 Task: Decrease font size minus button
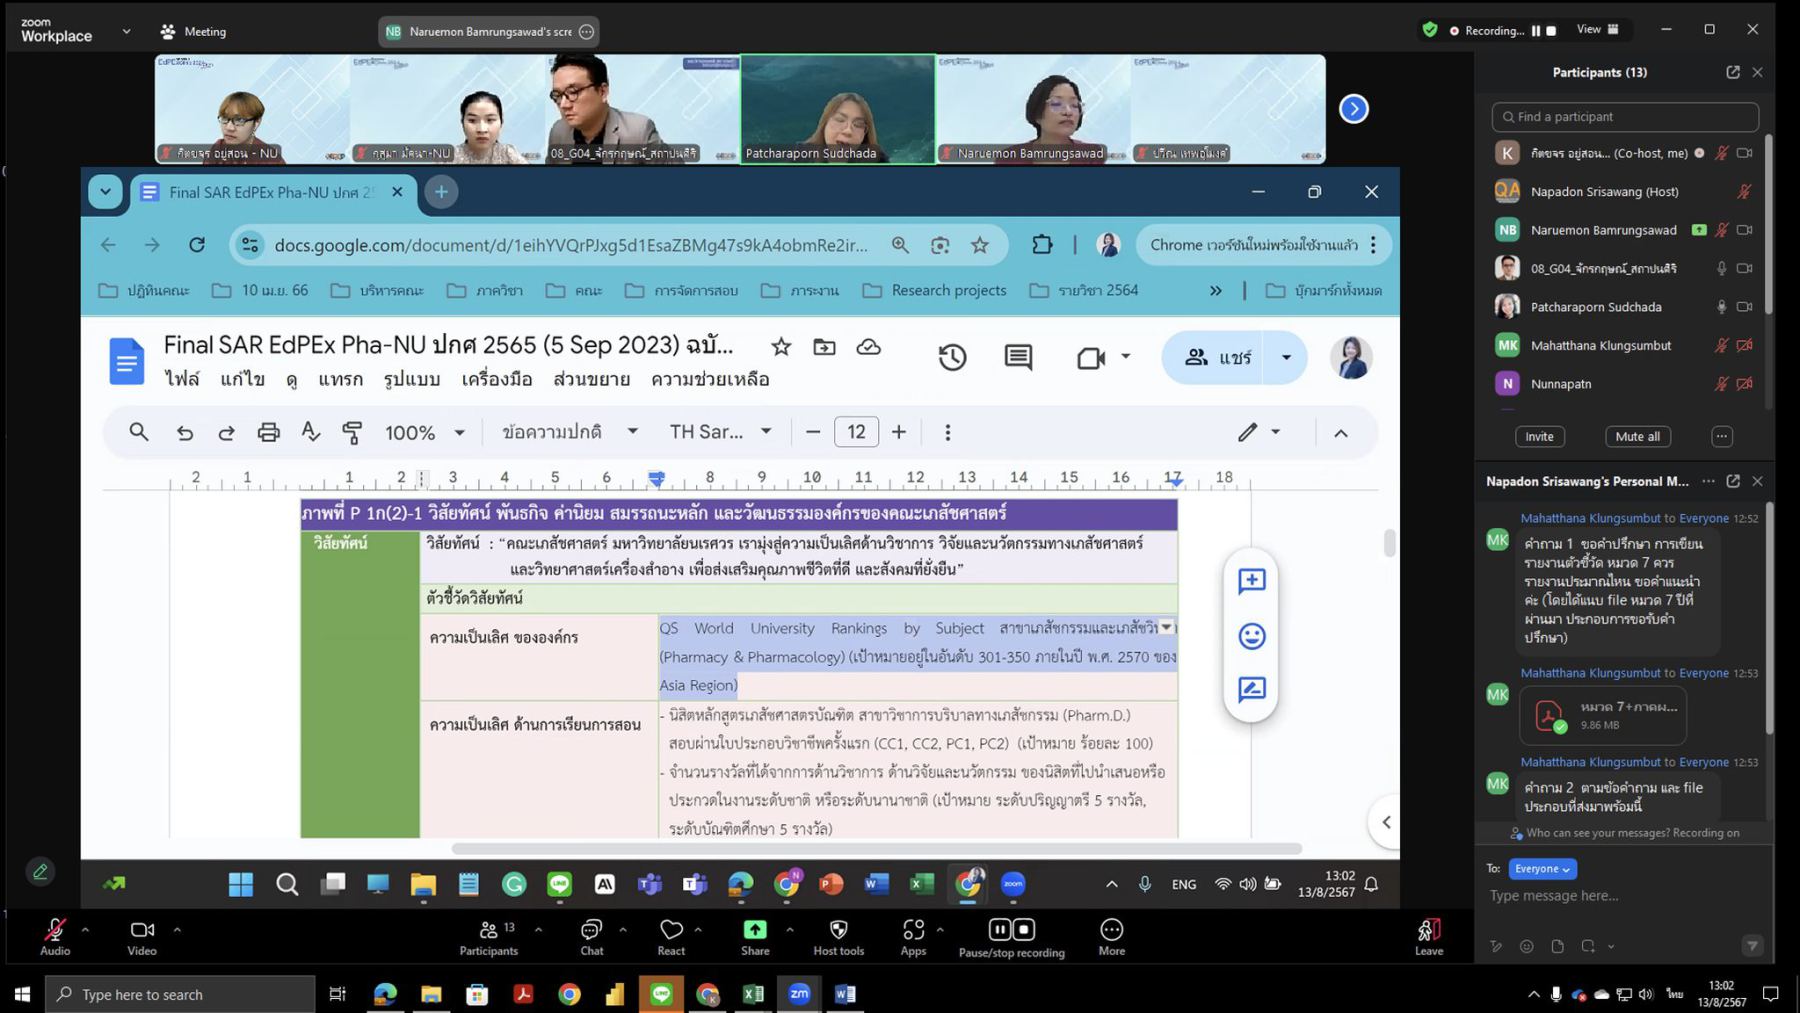pos(813,432)
